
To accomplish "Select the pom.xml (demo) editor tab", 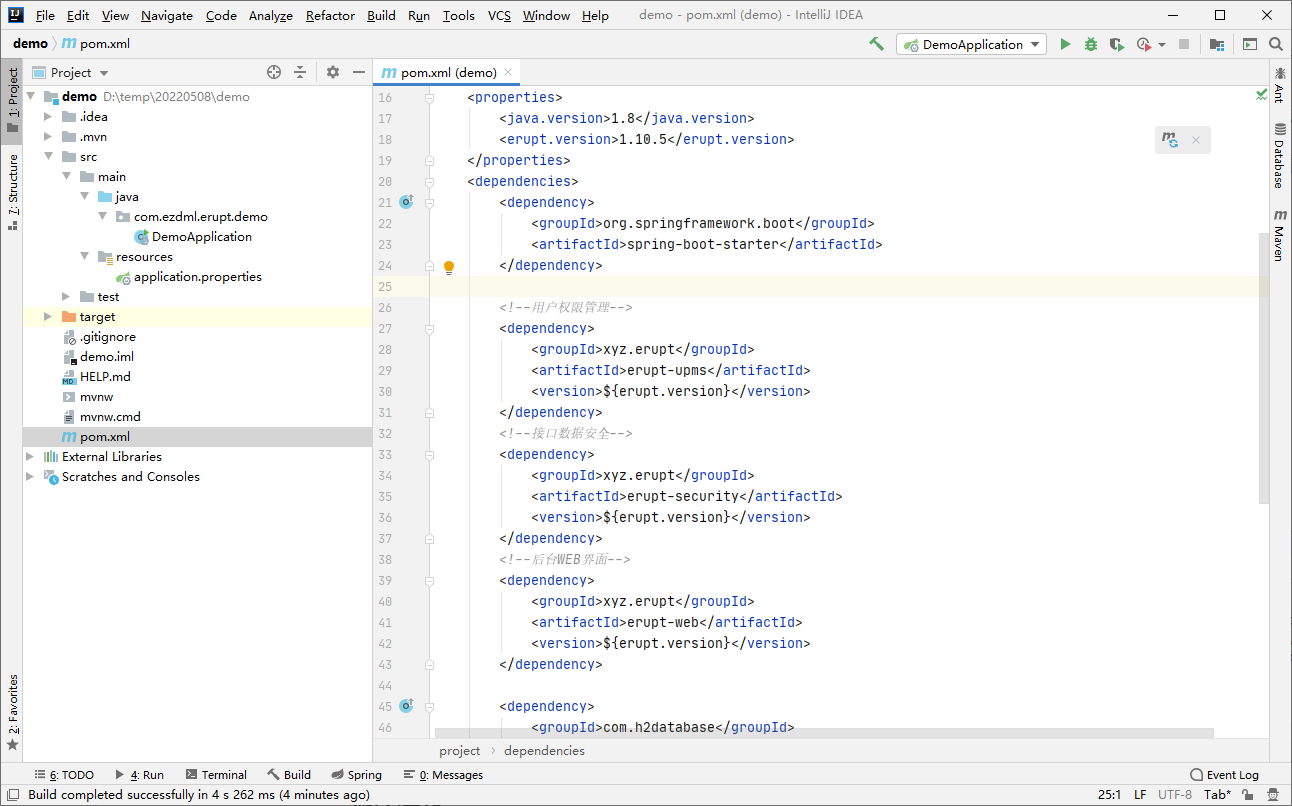I will point(448,72).
